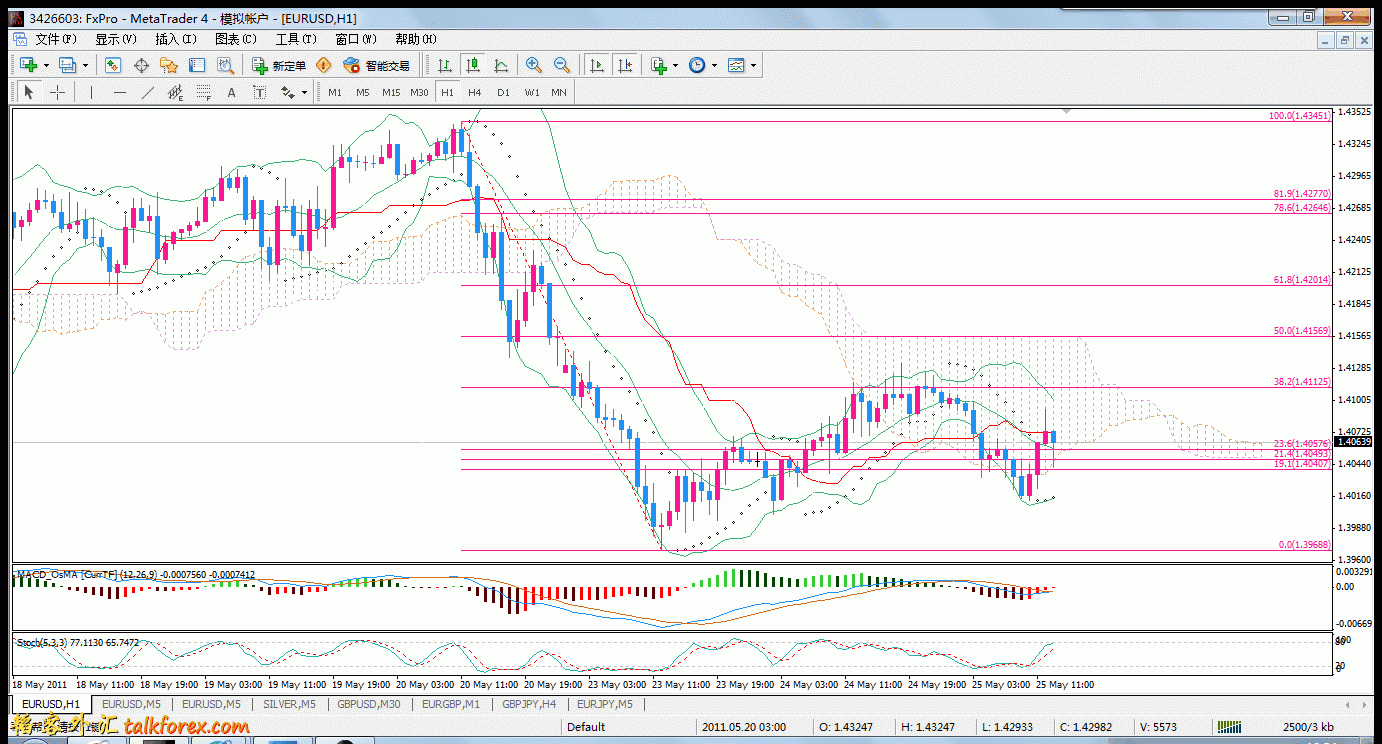The width and height of the screenshot is (1382, 744).
Task: Select the crosshair tool
Action: 58,92
